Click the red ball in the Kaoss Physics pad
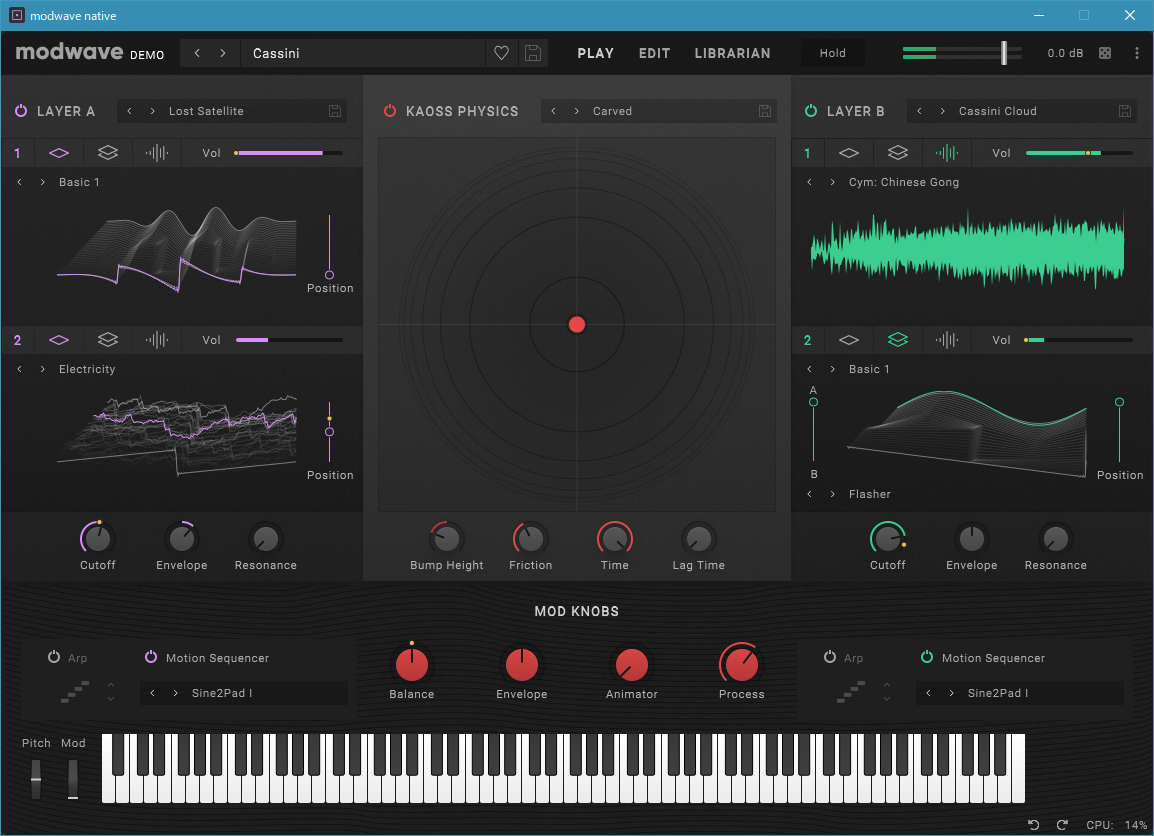 point(577,324)
